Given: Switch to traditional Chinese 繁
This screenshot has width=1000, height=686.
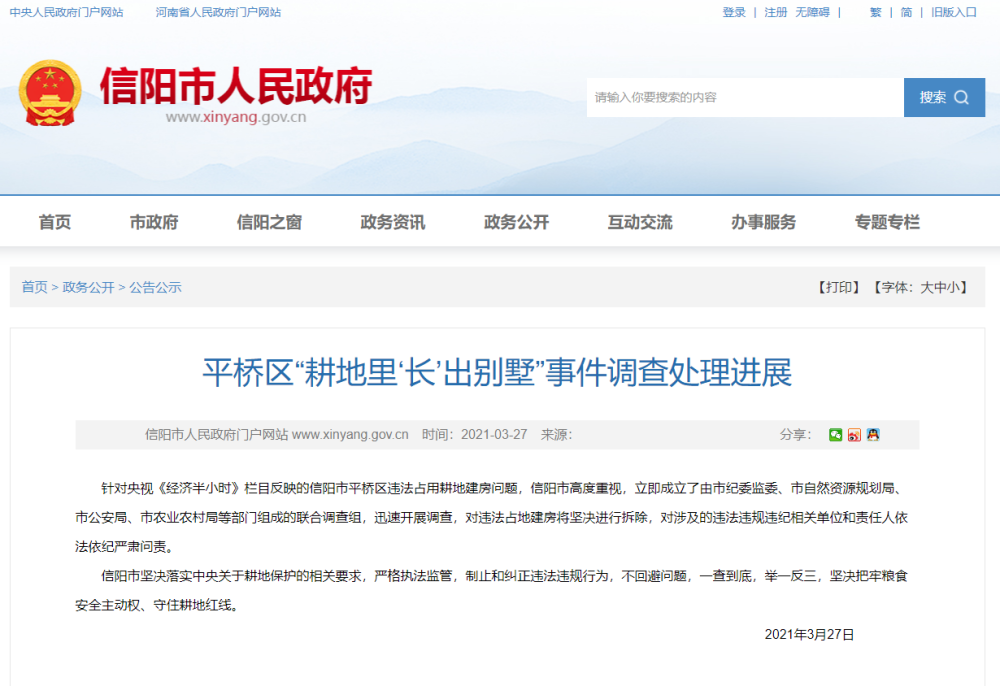Looking at the screenshot, I should coord(875,12).
